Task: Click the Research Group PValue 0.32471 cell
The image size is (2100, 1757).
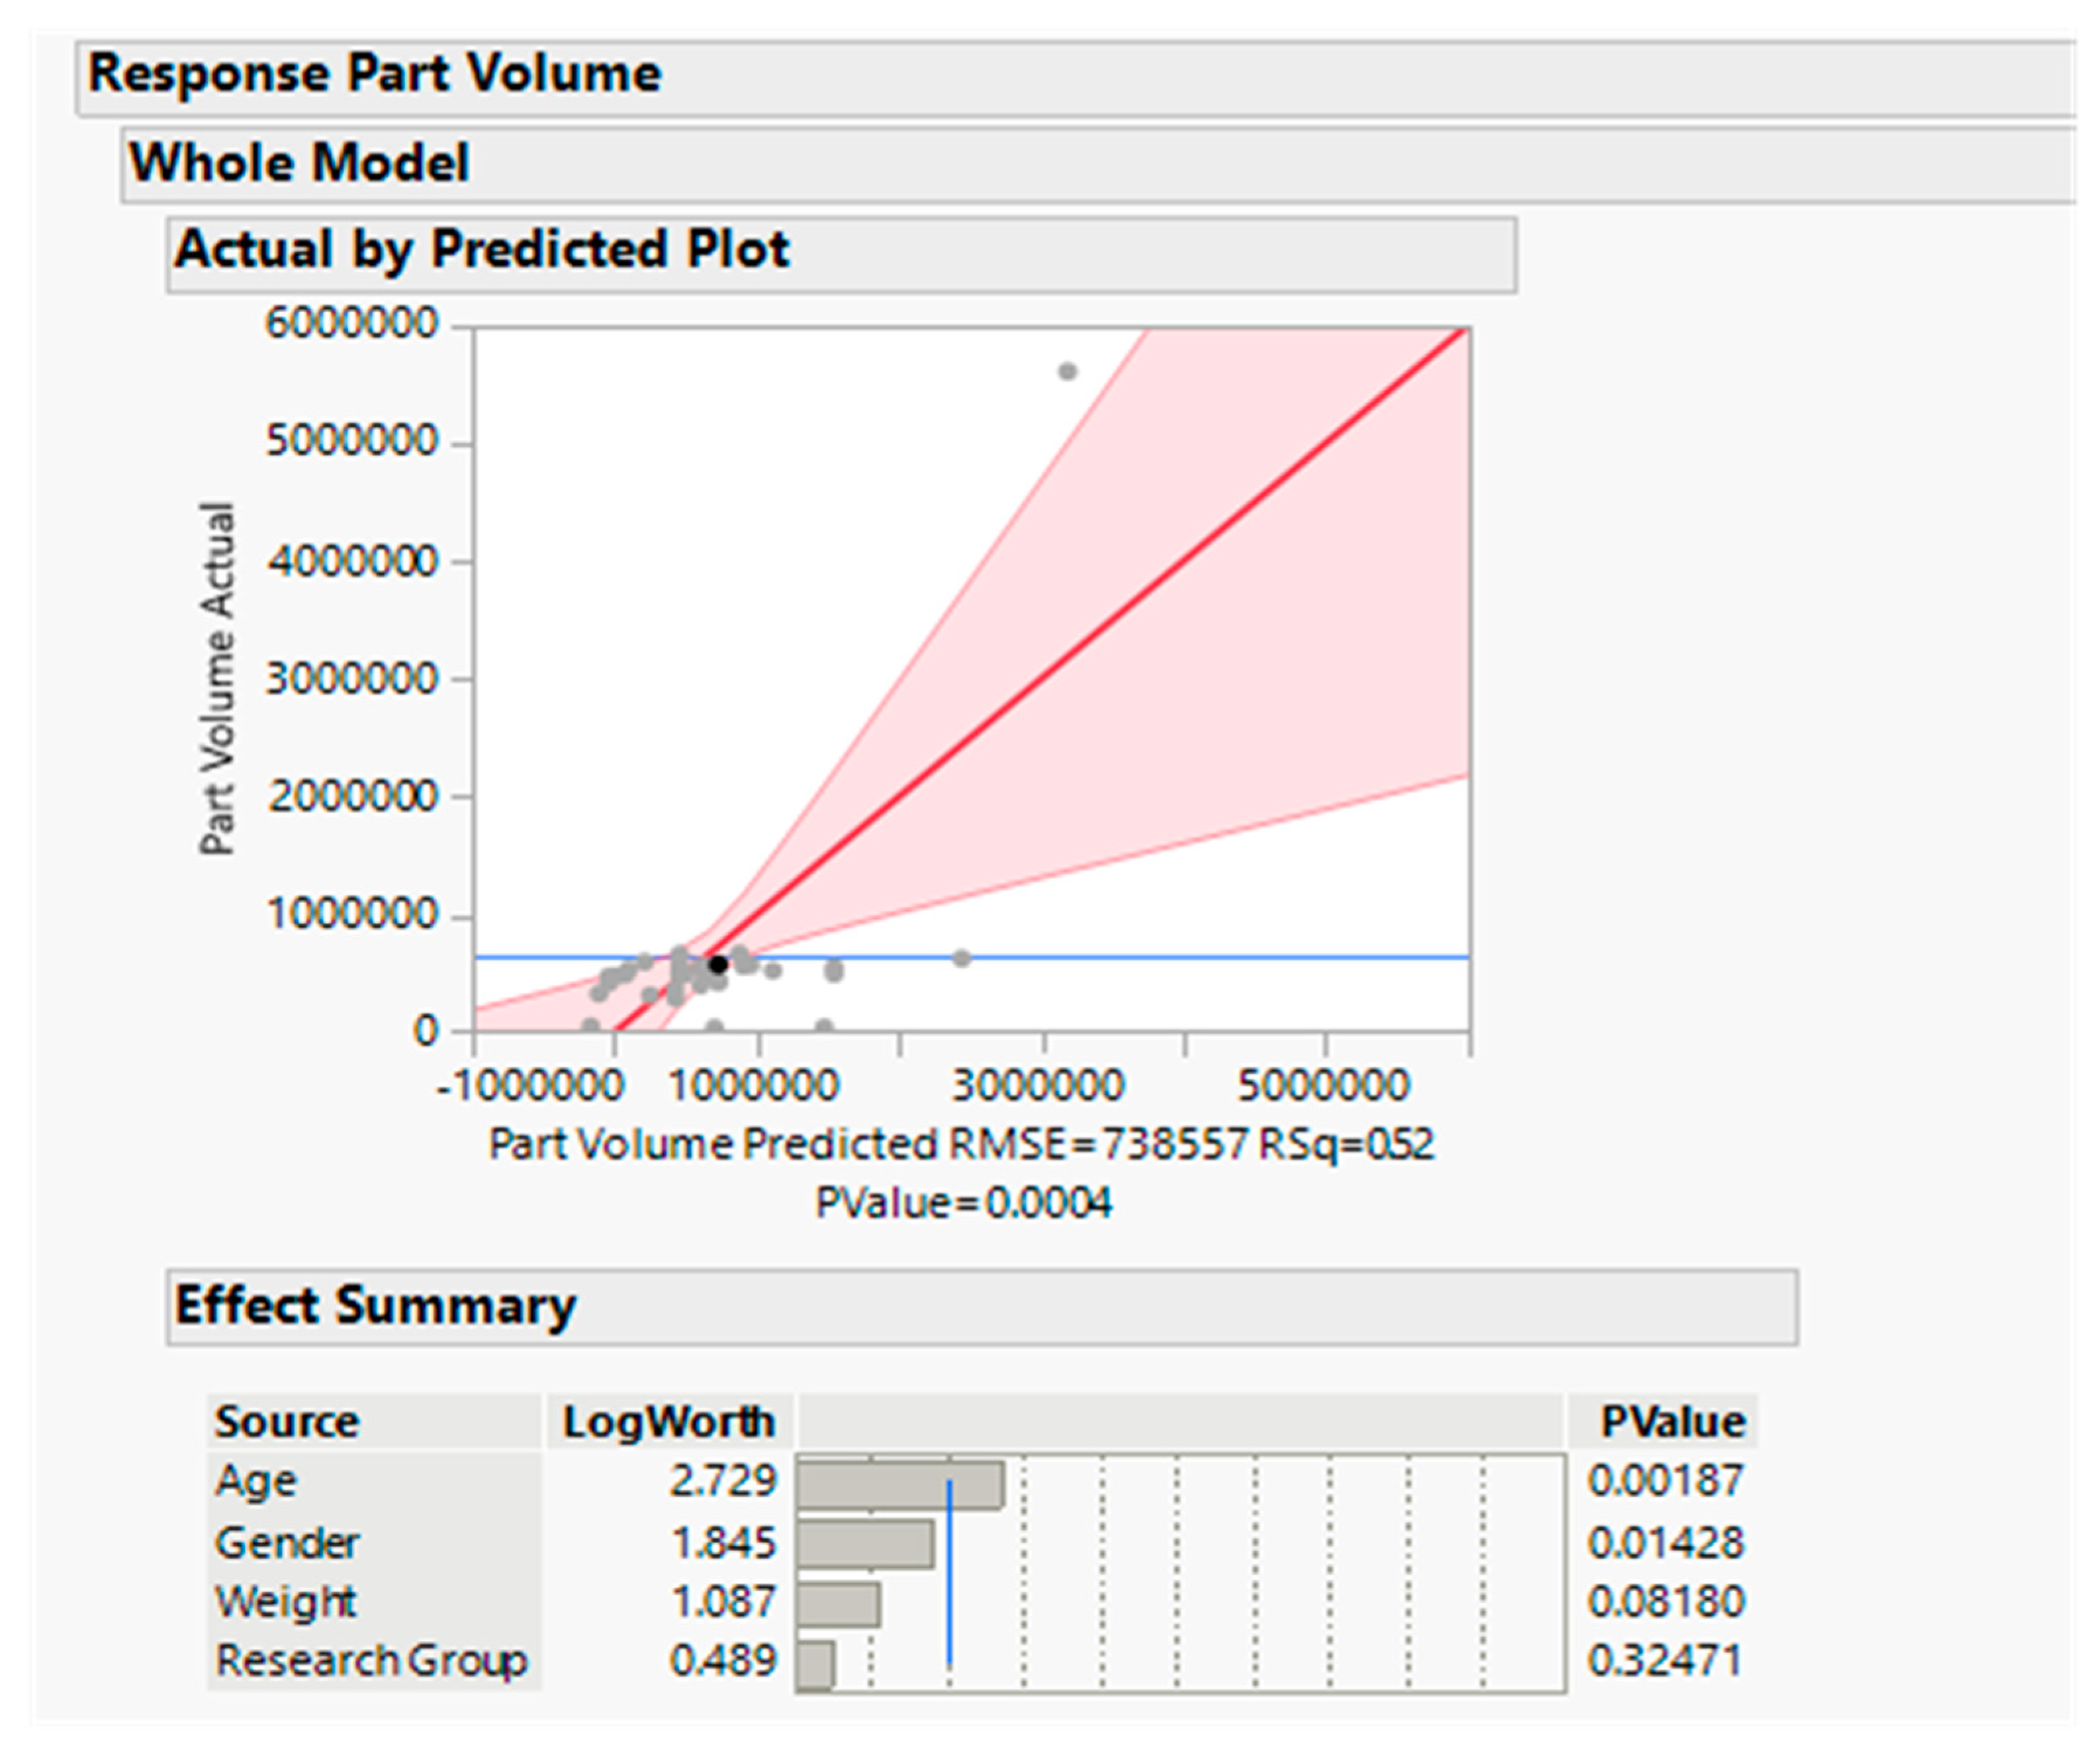Action: 1665,1661
